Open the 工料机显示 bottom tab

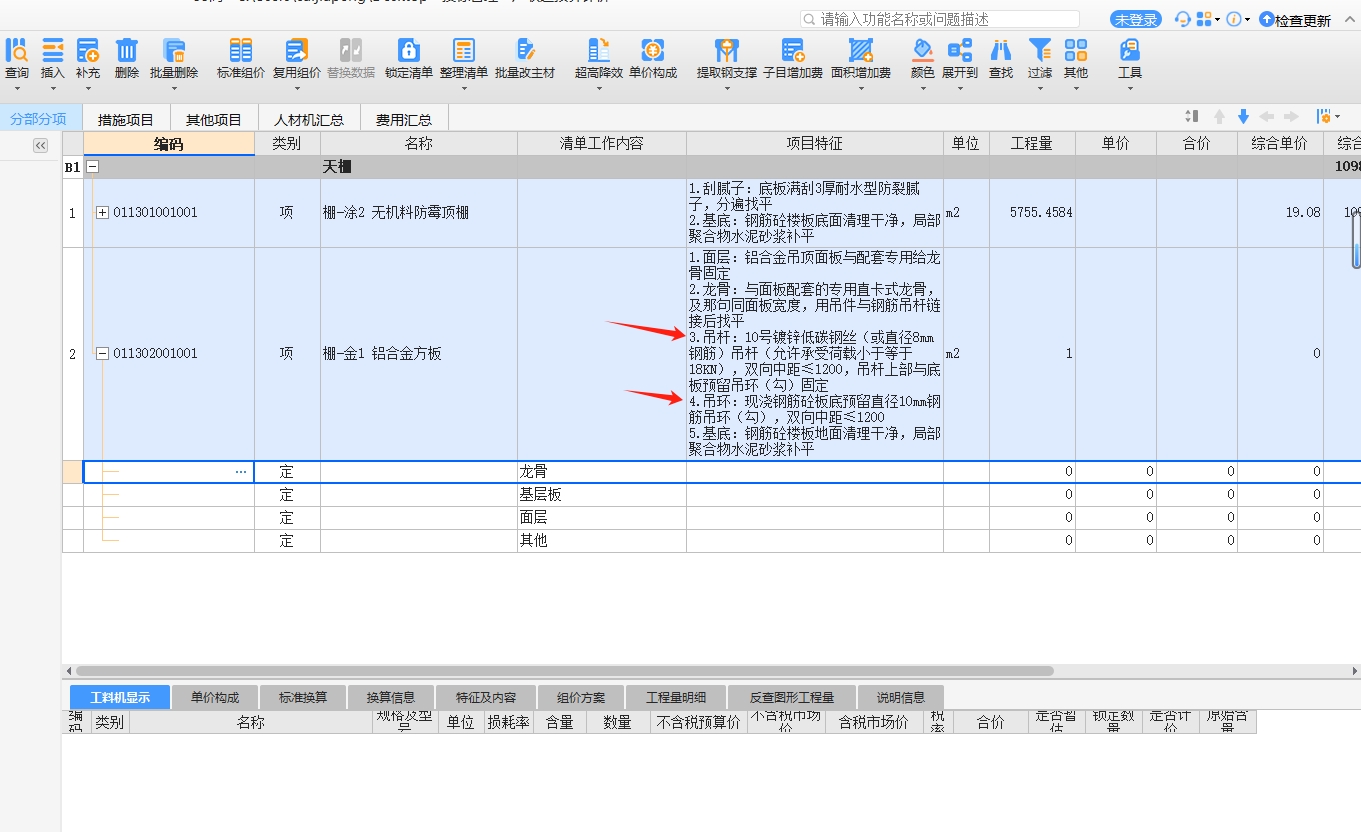tap(120, 697)
